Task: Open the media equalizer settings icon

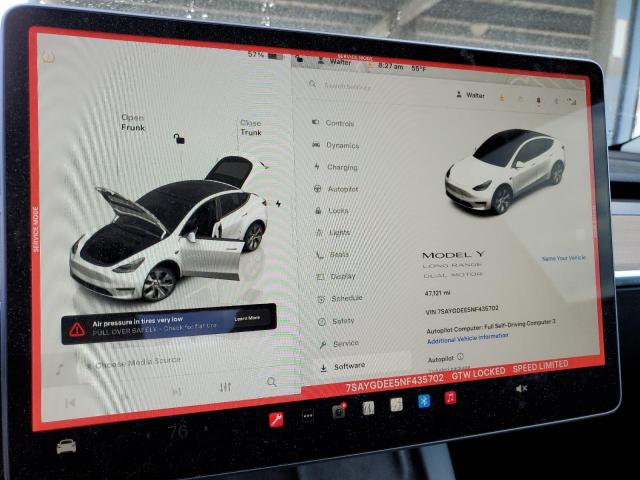Action: 225,387
